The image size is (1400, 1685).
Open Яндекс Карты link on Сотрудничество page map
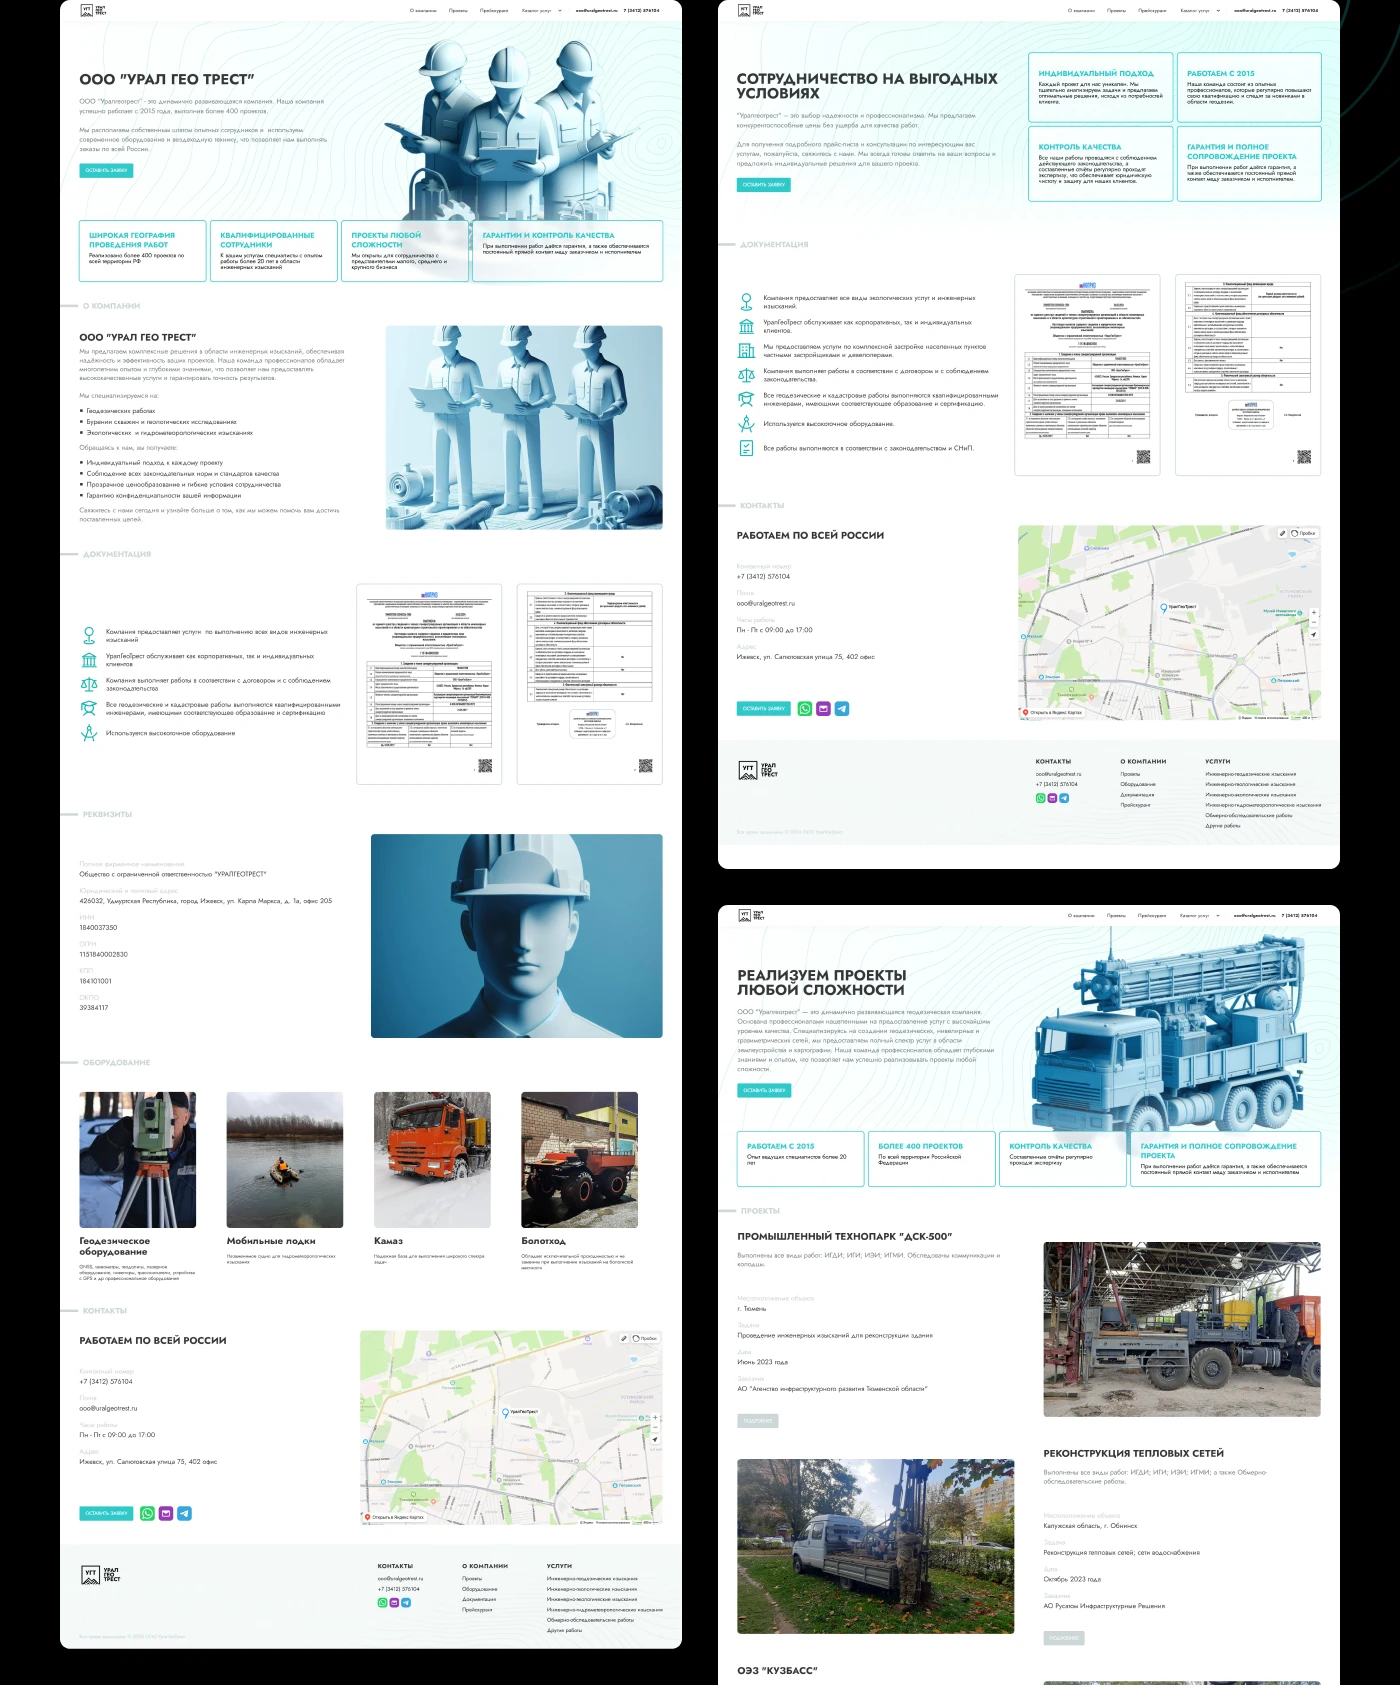[x=1053, y=712]
